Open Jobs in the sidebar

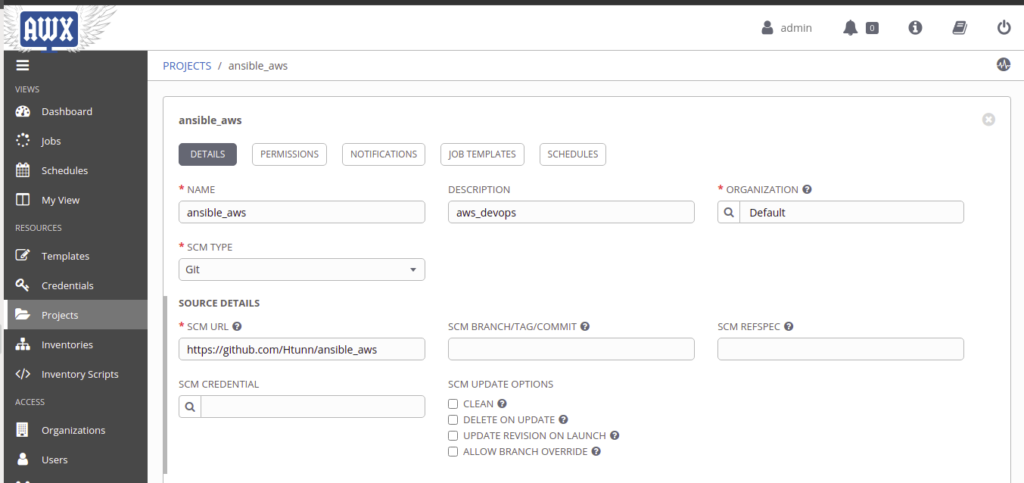51,141
